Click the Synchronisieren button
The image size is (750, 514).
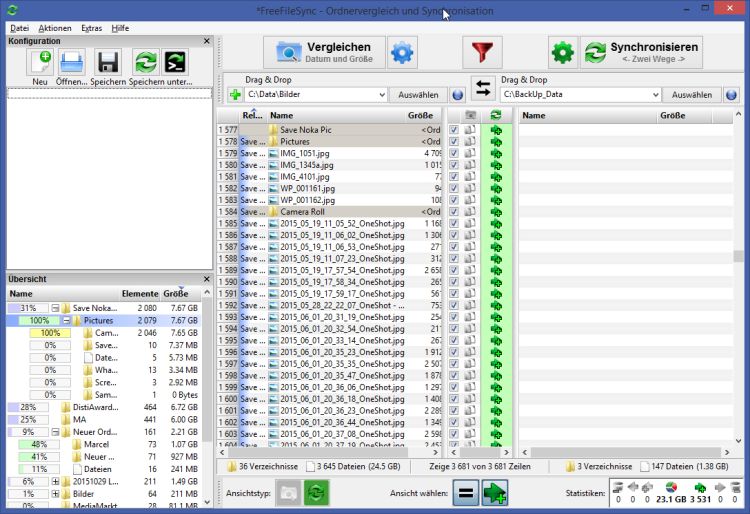coord(642,52)
